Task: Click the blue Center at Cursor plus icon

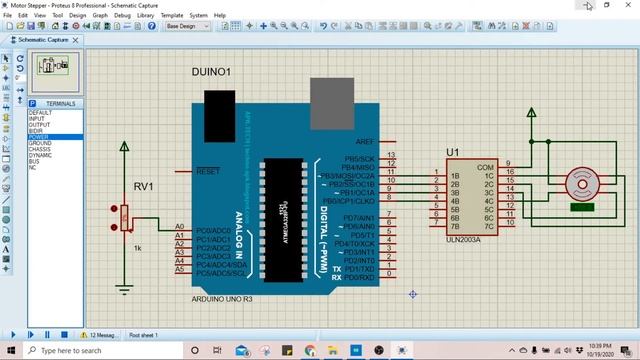Action: 263,26
